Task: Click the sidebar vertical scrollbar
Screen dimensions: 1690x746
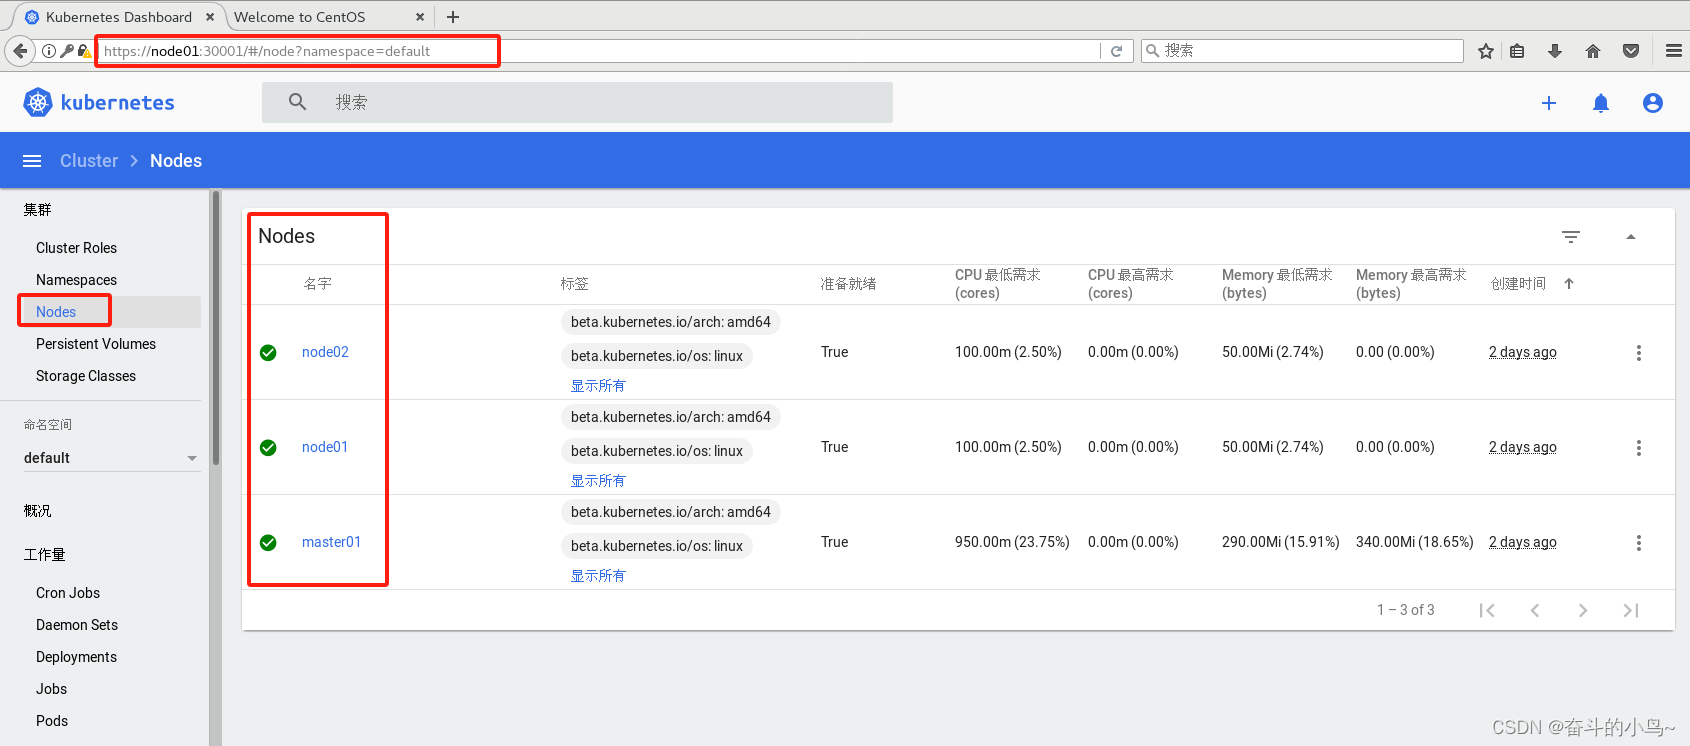Action: coord(215,330)
